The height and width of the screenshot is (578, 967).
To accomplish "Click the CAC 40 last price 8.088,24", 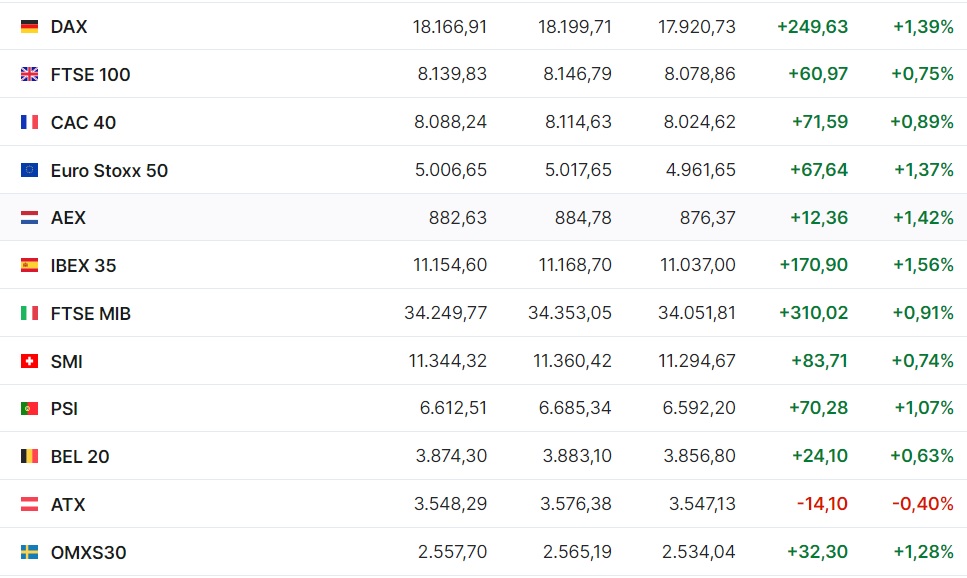I will [450, 122].
